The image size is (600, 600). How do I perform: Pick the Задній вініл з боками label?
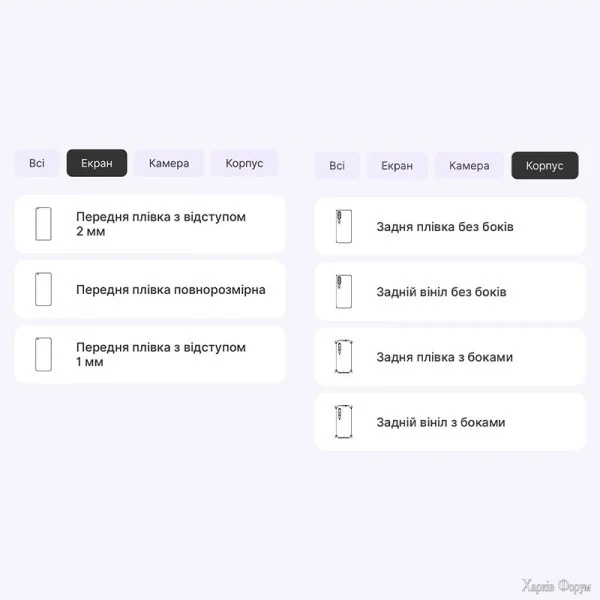click(x=441, y=422)
